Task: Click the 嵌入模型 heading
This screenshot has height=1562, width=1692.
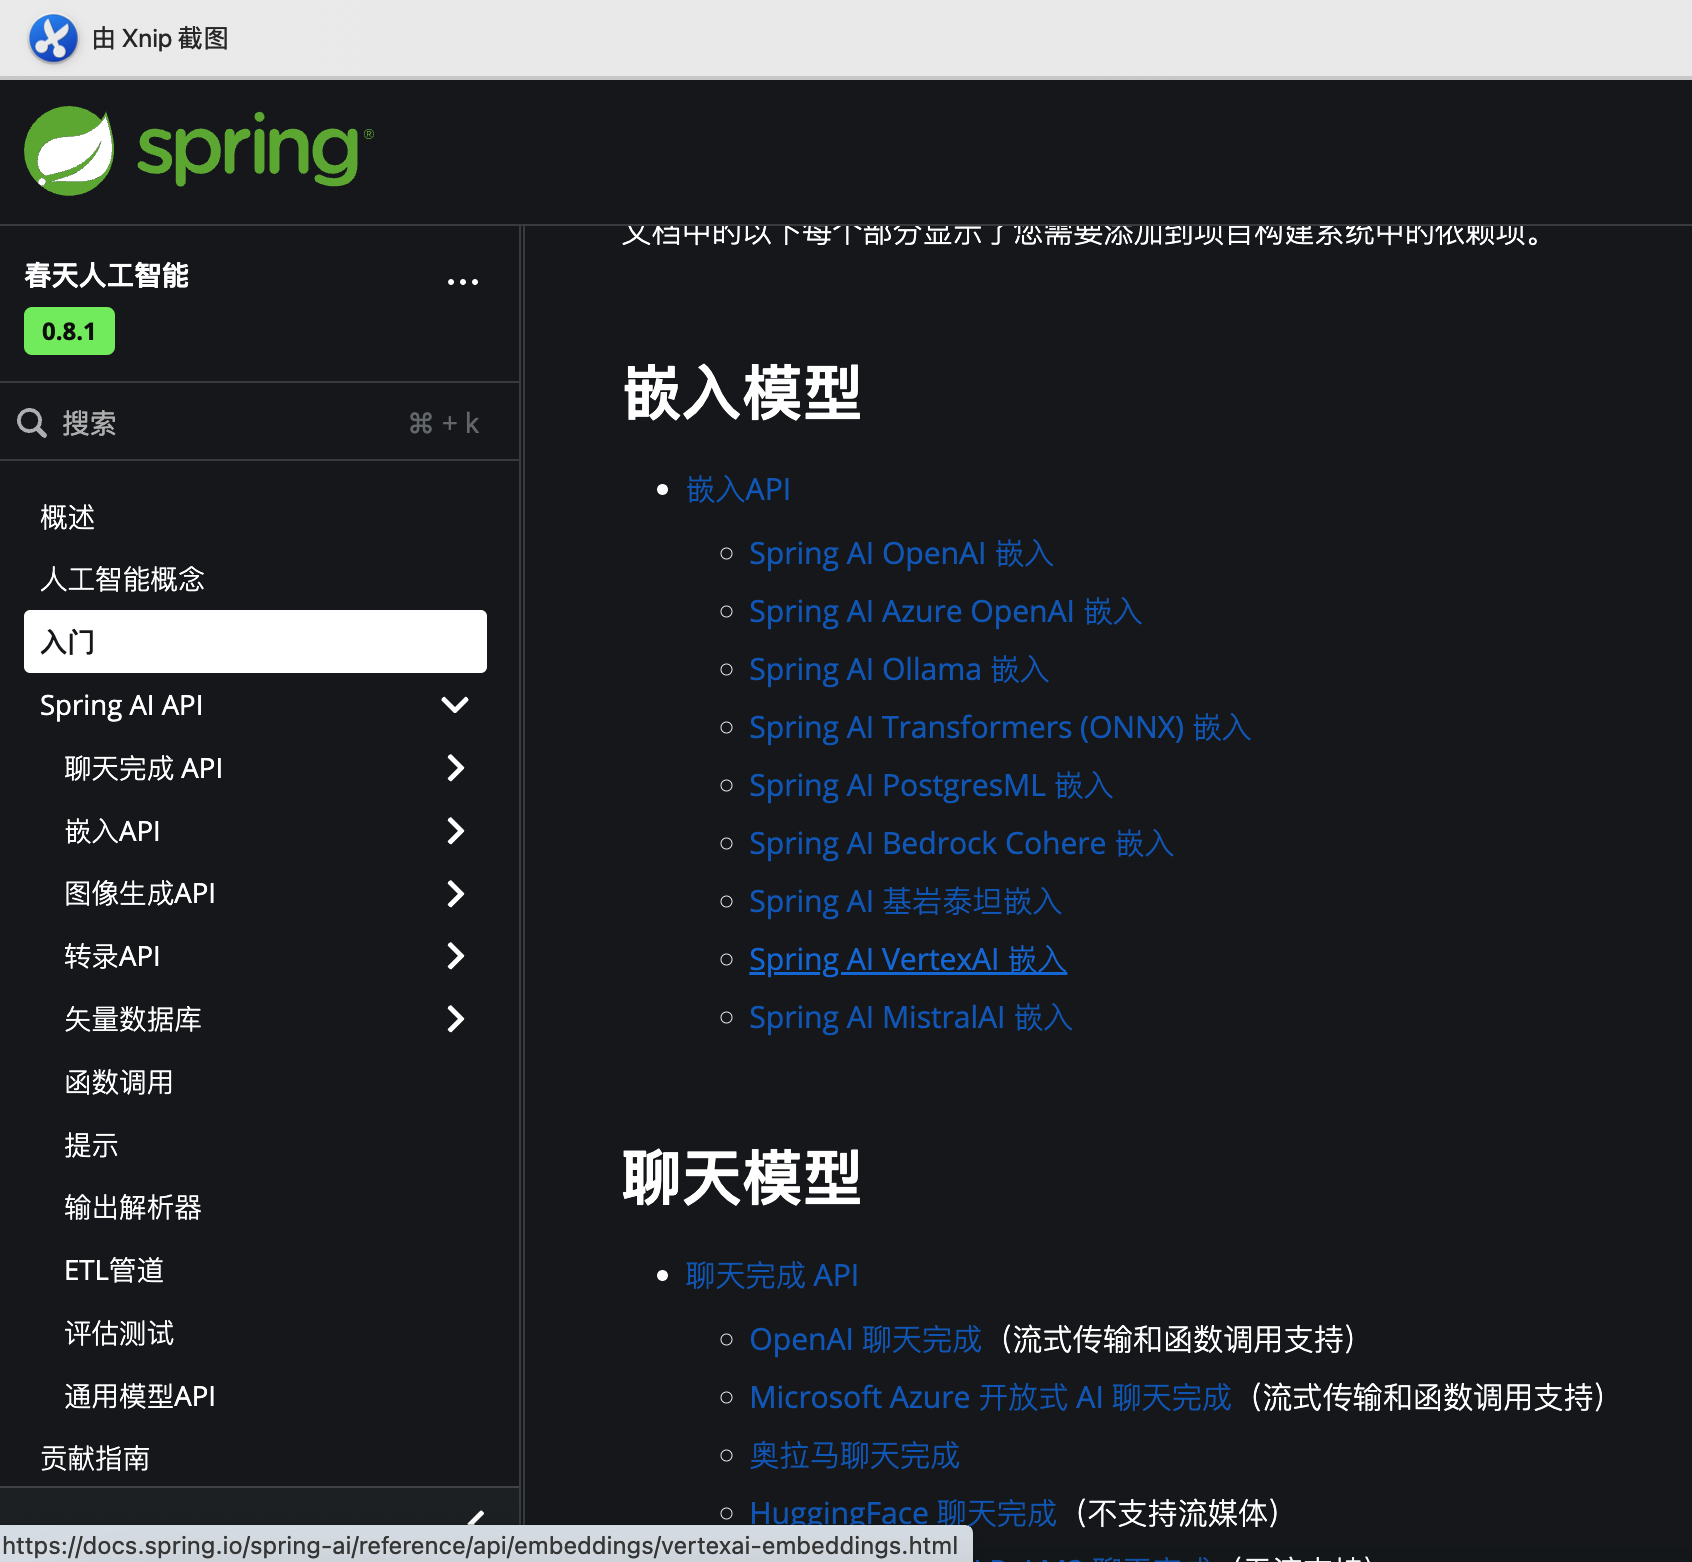Action: (x=742, y=393)
